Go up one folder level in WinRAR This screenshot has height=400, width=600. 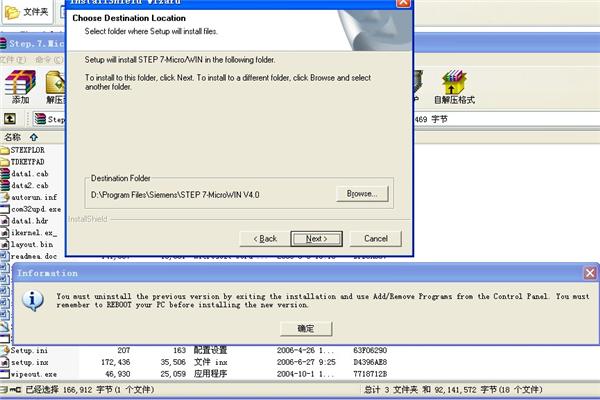tap(10, 119)
